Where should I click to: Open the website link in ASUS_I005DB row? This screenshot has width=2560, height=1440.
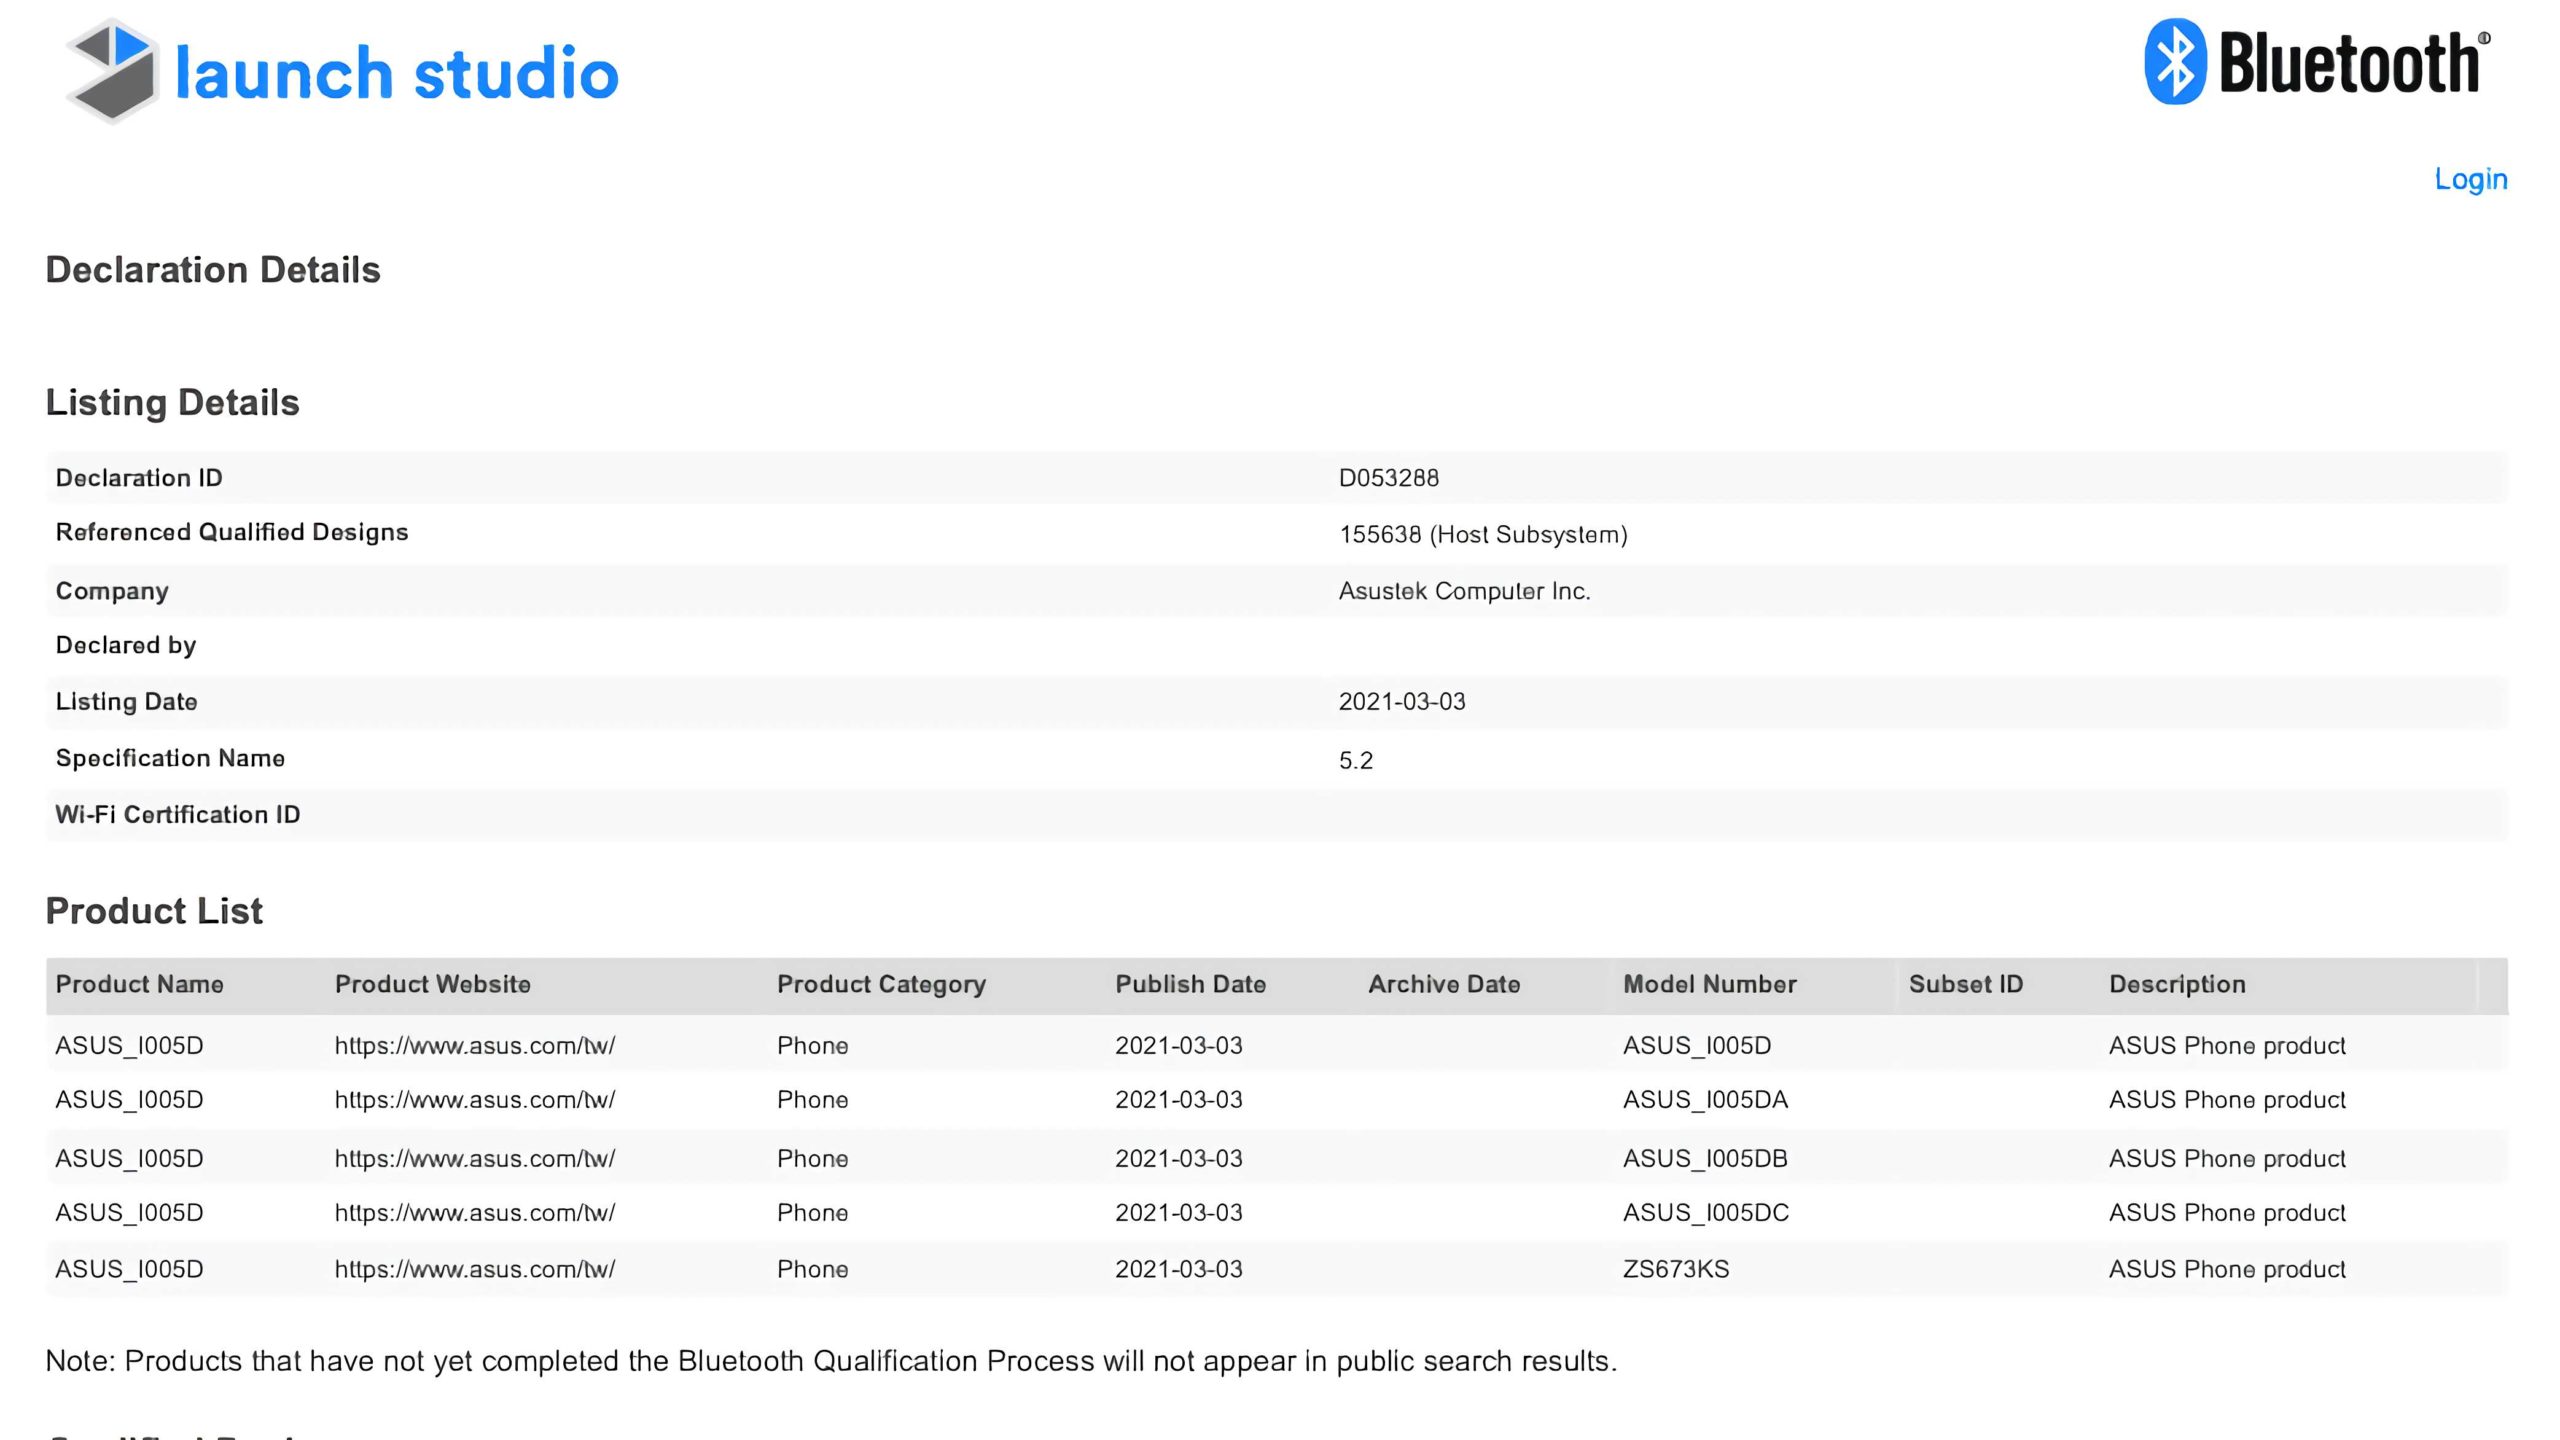[474, 1158]
